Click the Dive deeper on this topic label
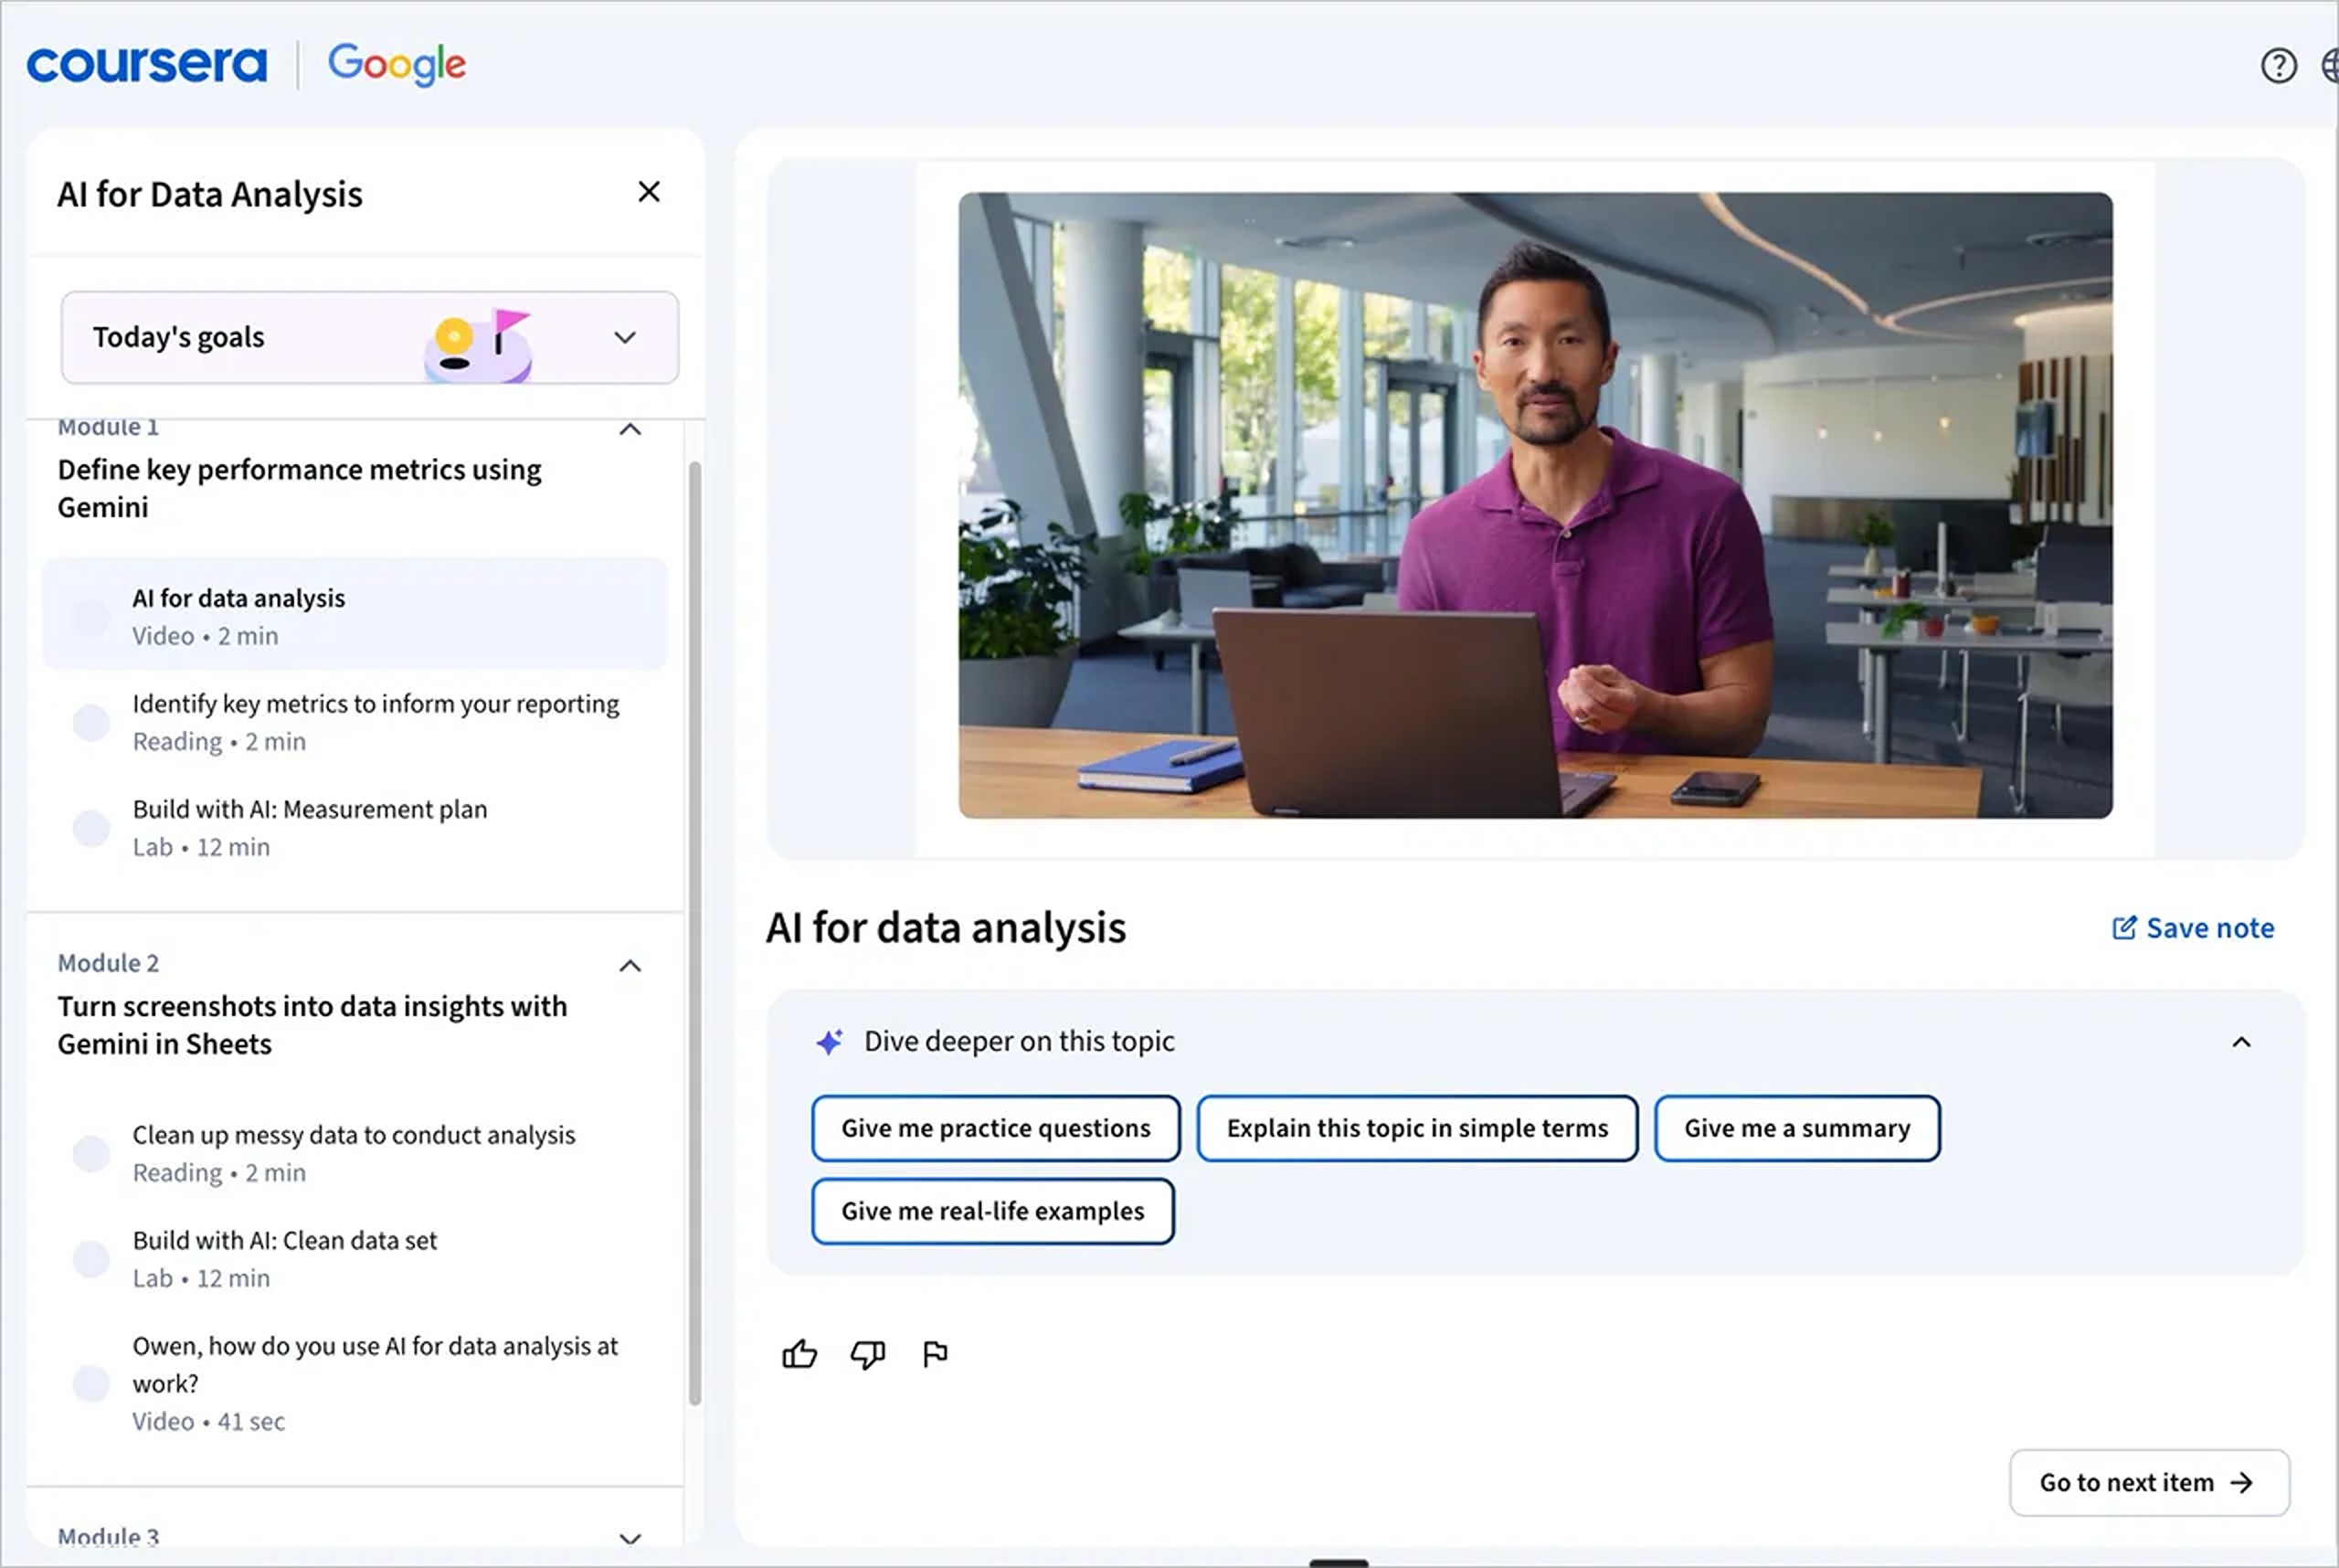 click(1019, 1042)
